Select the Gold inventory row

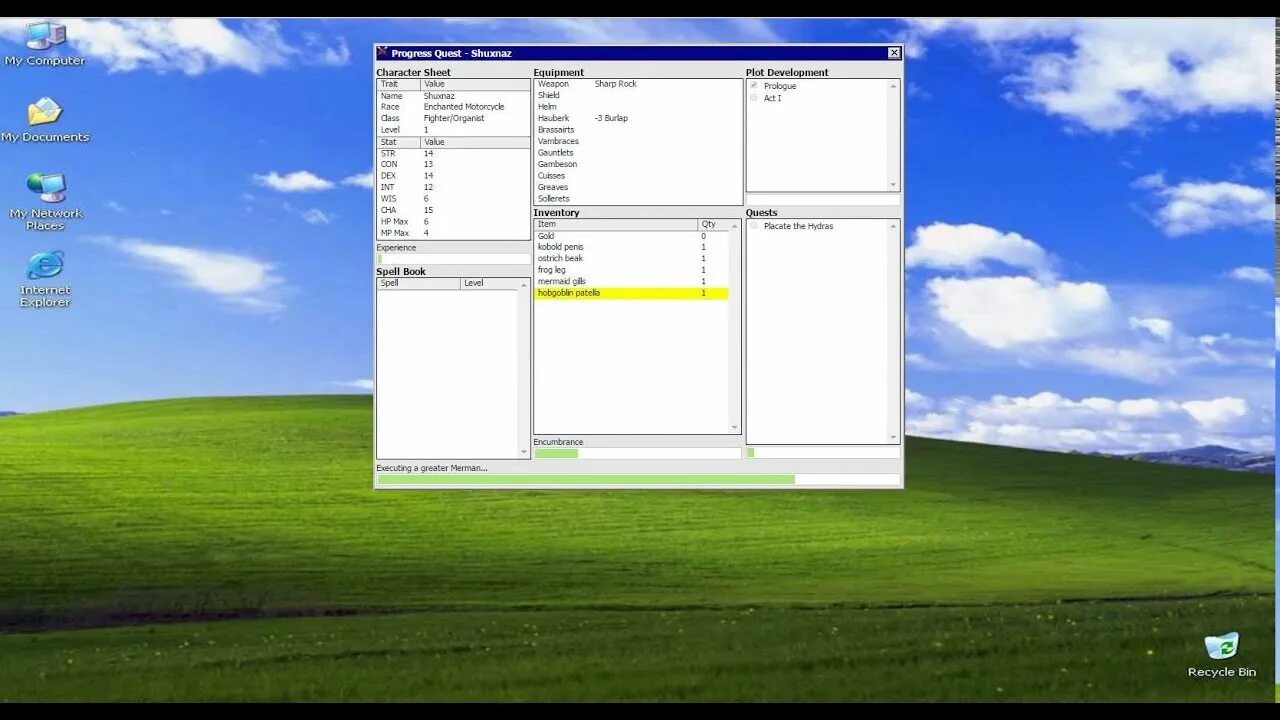[632, 236]
